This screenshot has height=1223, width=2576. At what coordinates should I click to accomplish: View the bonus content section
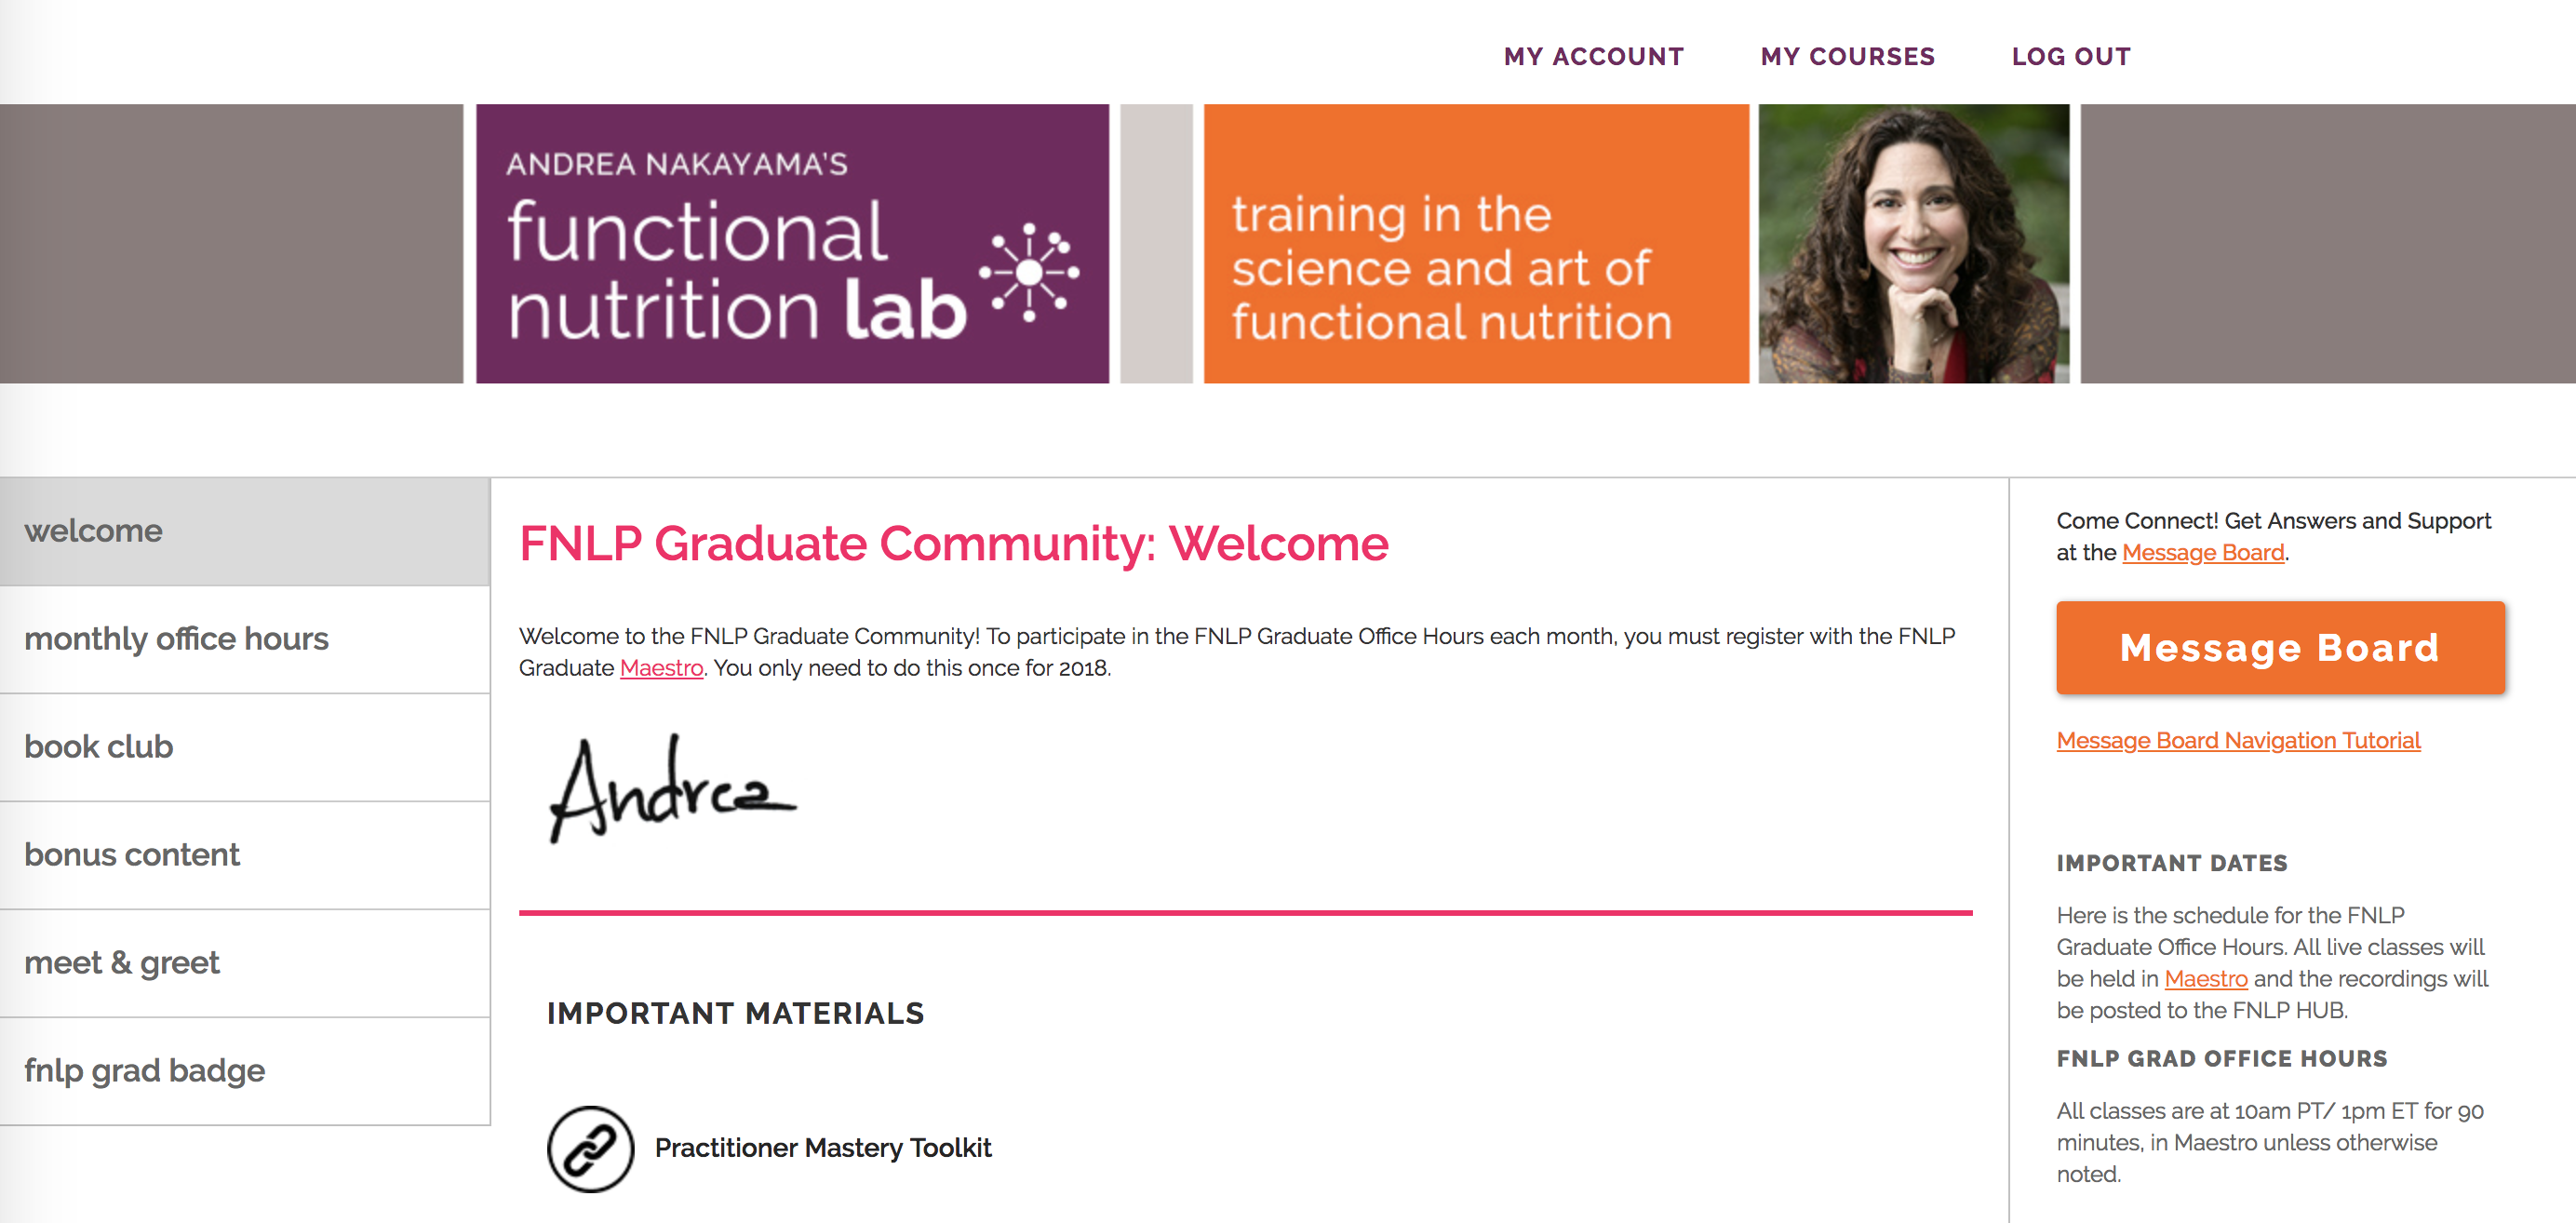[132, 855]
